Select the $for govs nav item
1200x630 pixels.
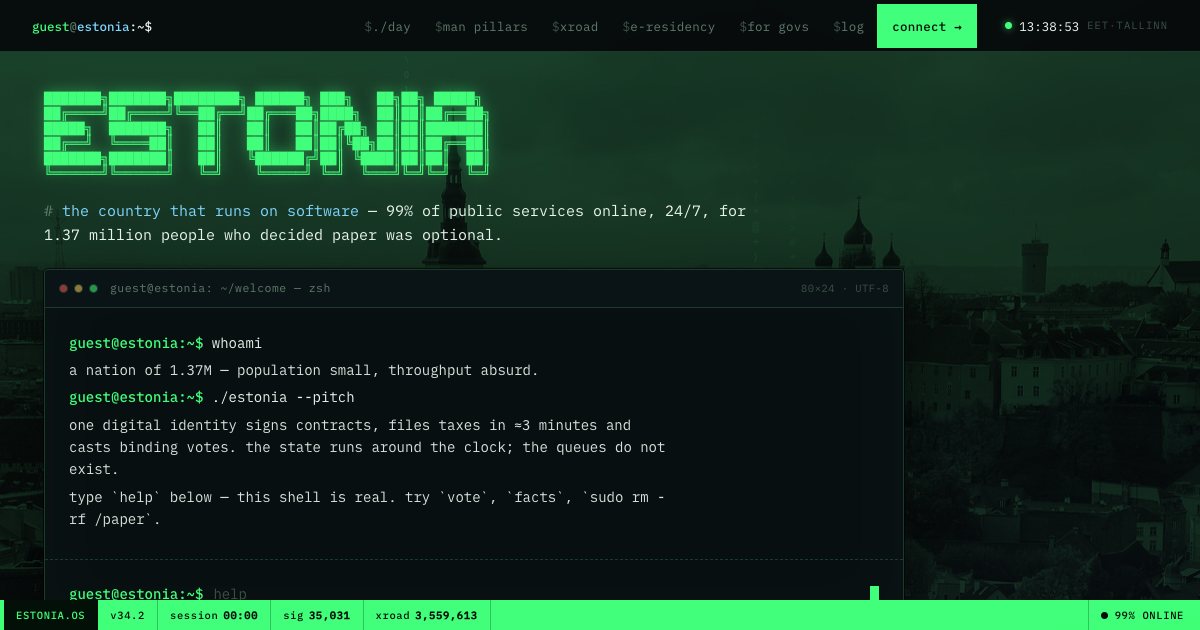click(774, 27)
